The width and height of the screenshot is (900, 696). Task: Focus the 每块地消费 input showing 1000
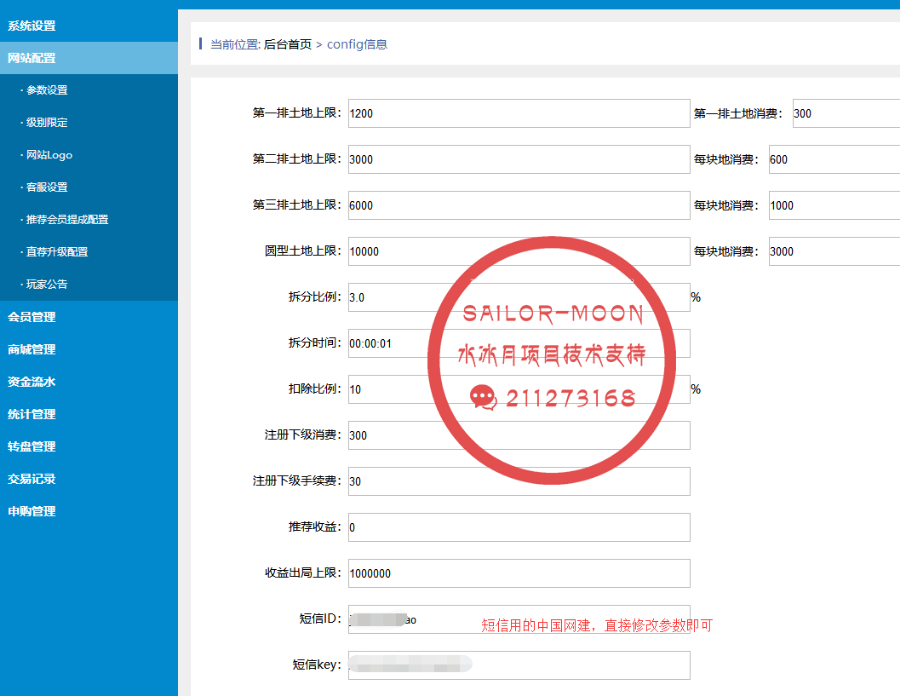835,205
